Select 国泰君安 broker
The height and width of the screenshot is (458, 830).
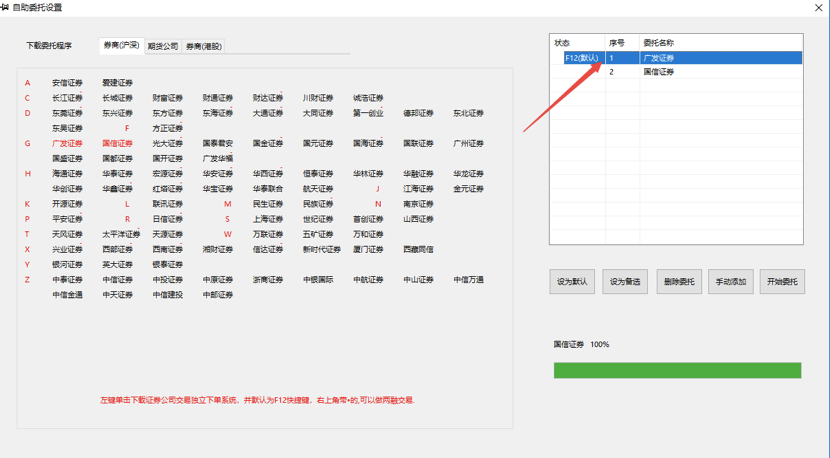218,143
